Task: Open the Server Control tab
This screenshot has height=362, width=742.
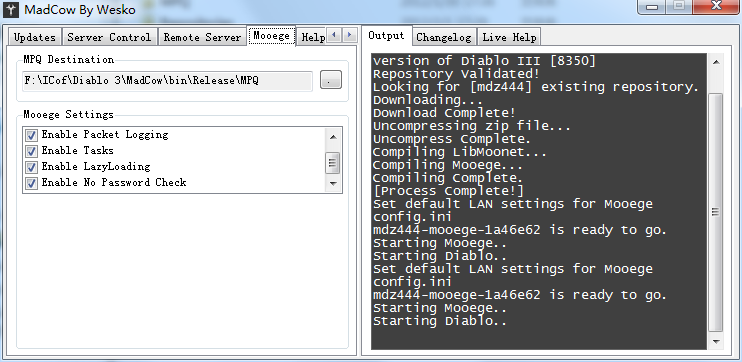Action: pyautogui.click(x=109, y=37)
